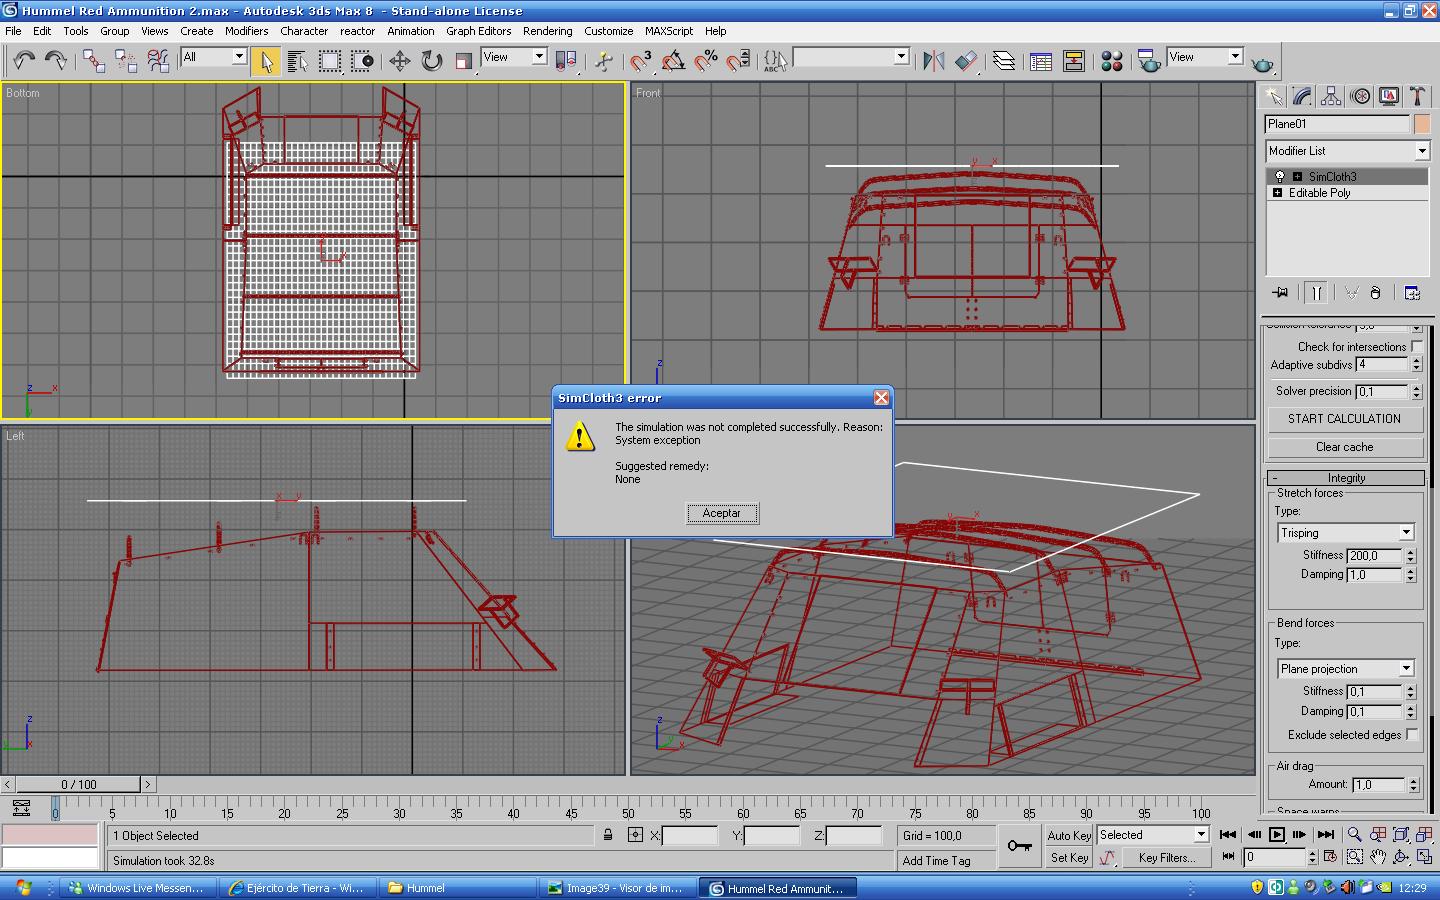Click Aceptar in the SimCloth3 error dialog
This screenshot has width=1440, height=900.
point(722,513)
